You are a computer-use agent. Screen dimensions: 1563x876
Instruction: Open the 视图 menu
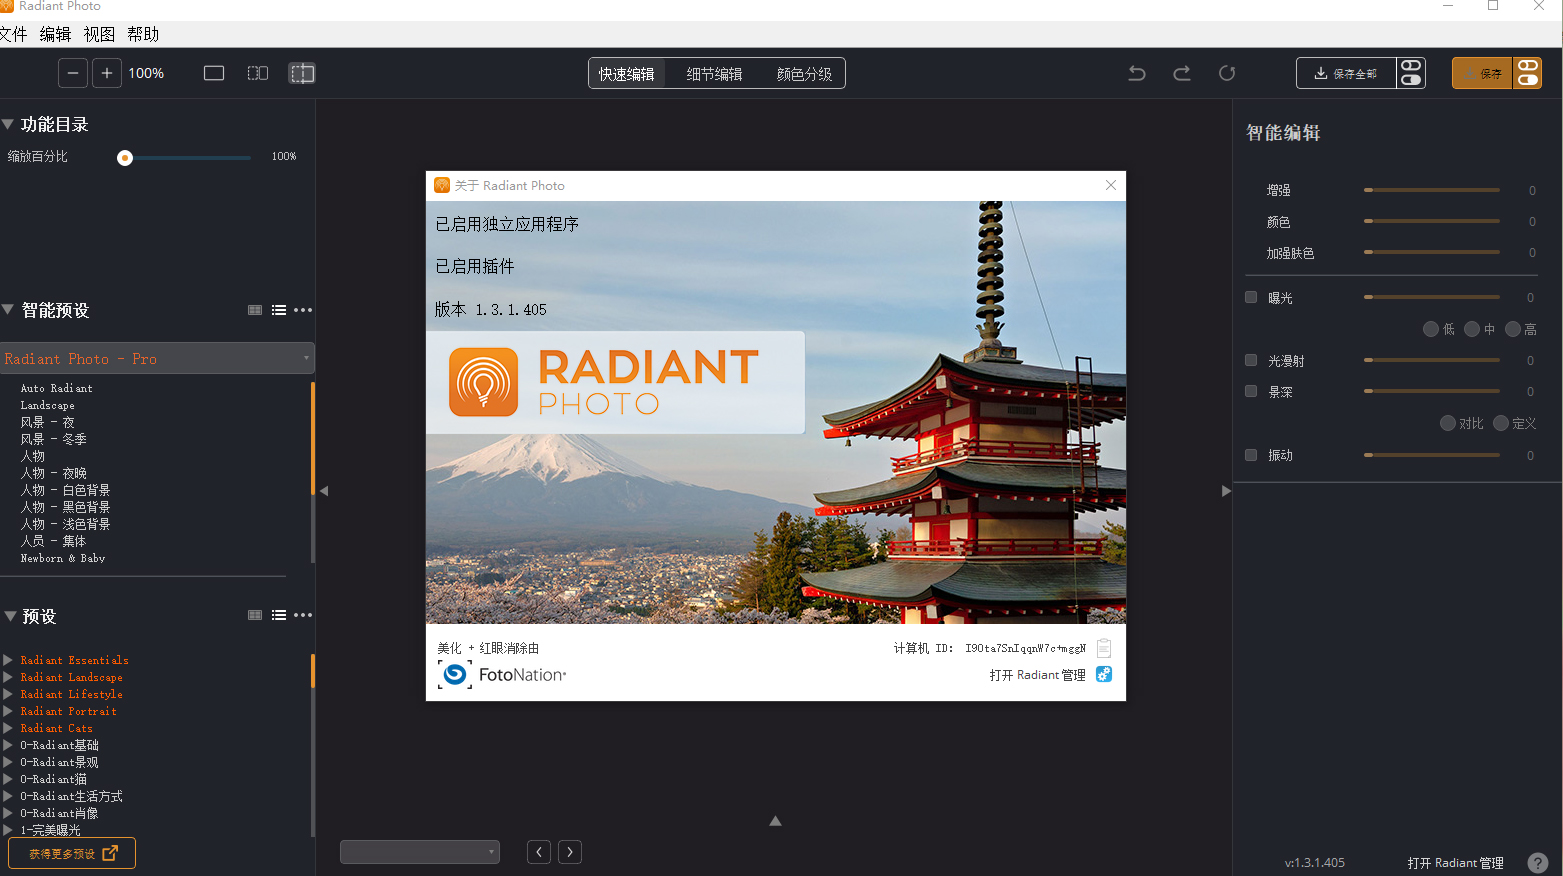(99, 34)
